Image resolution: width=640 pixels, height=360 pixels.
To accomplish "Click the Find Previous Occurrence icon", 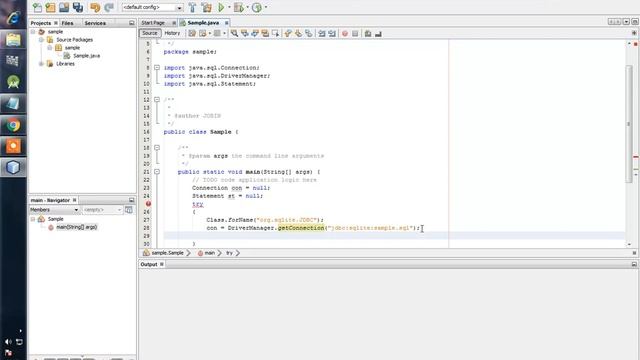I will (244, 33).
